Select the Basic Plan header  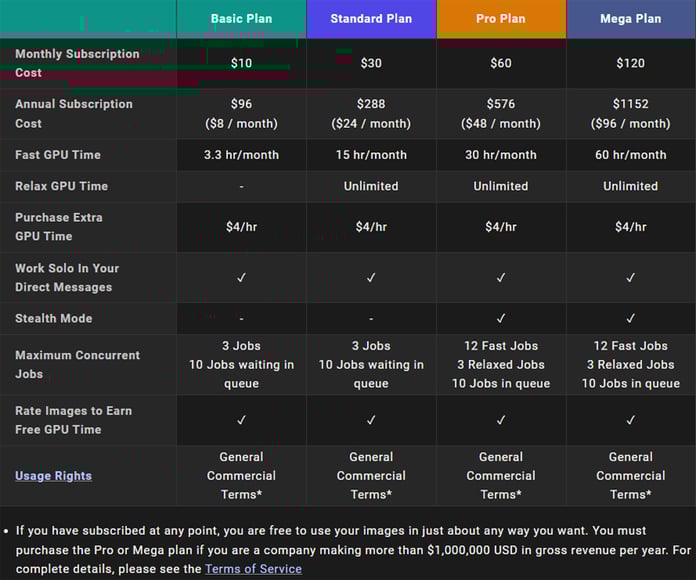coord(241,19)
